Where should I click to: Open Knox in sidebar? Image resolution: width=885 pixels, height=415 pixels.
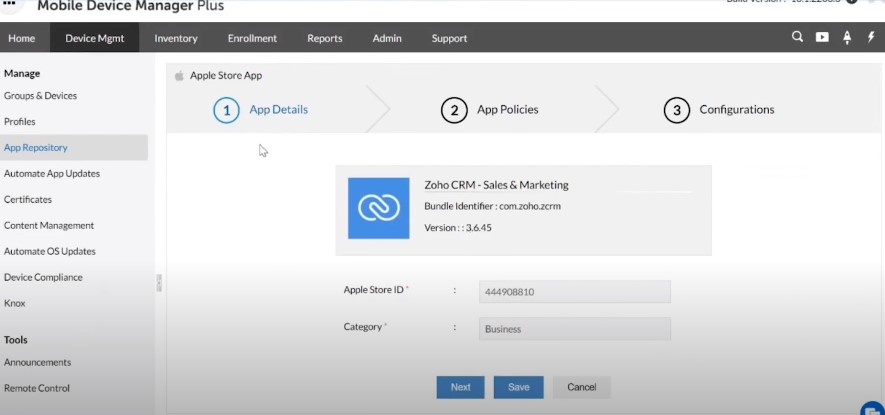(15, 303)
